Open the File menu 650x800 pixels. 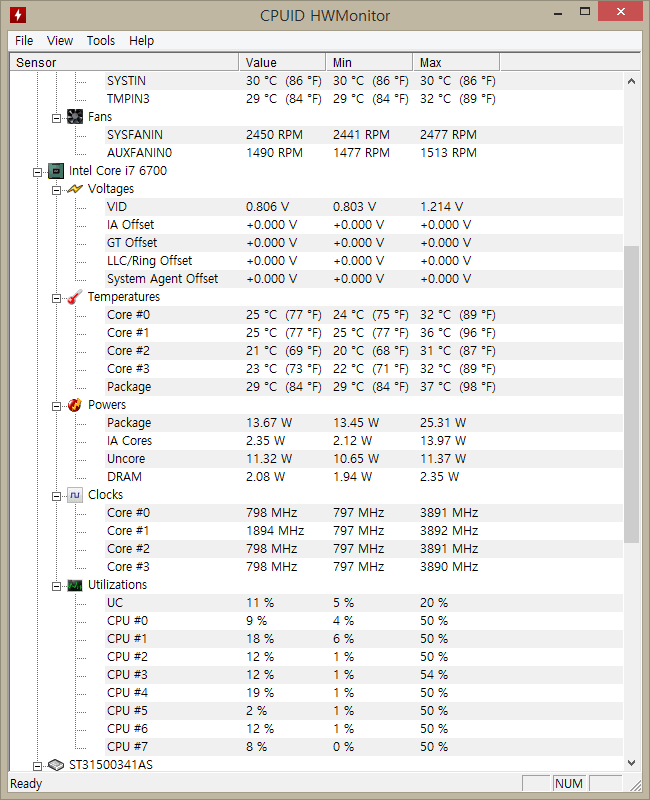point(24,41)
